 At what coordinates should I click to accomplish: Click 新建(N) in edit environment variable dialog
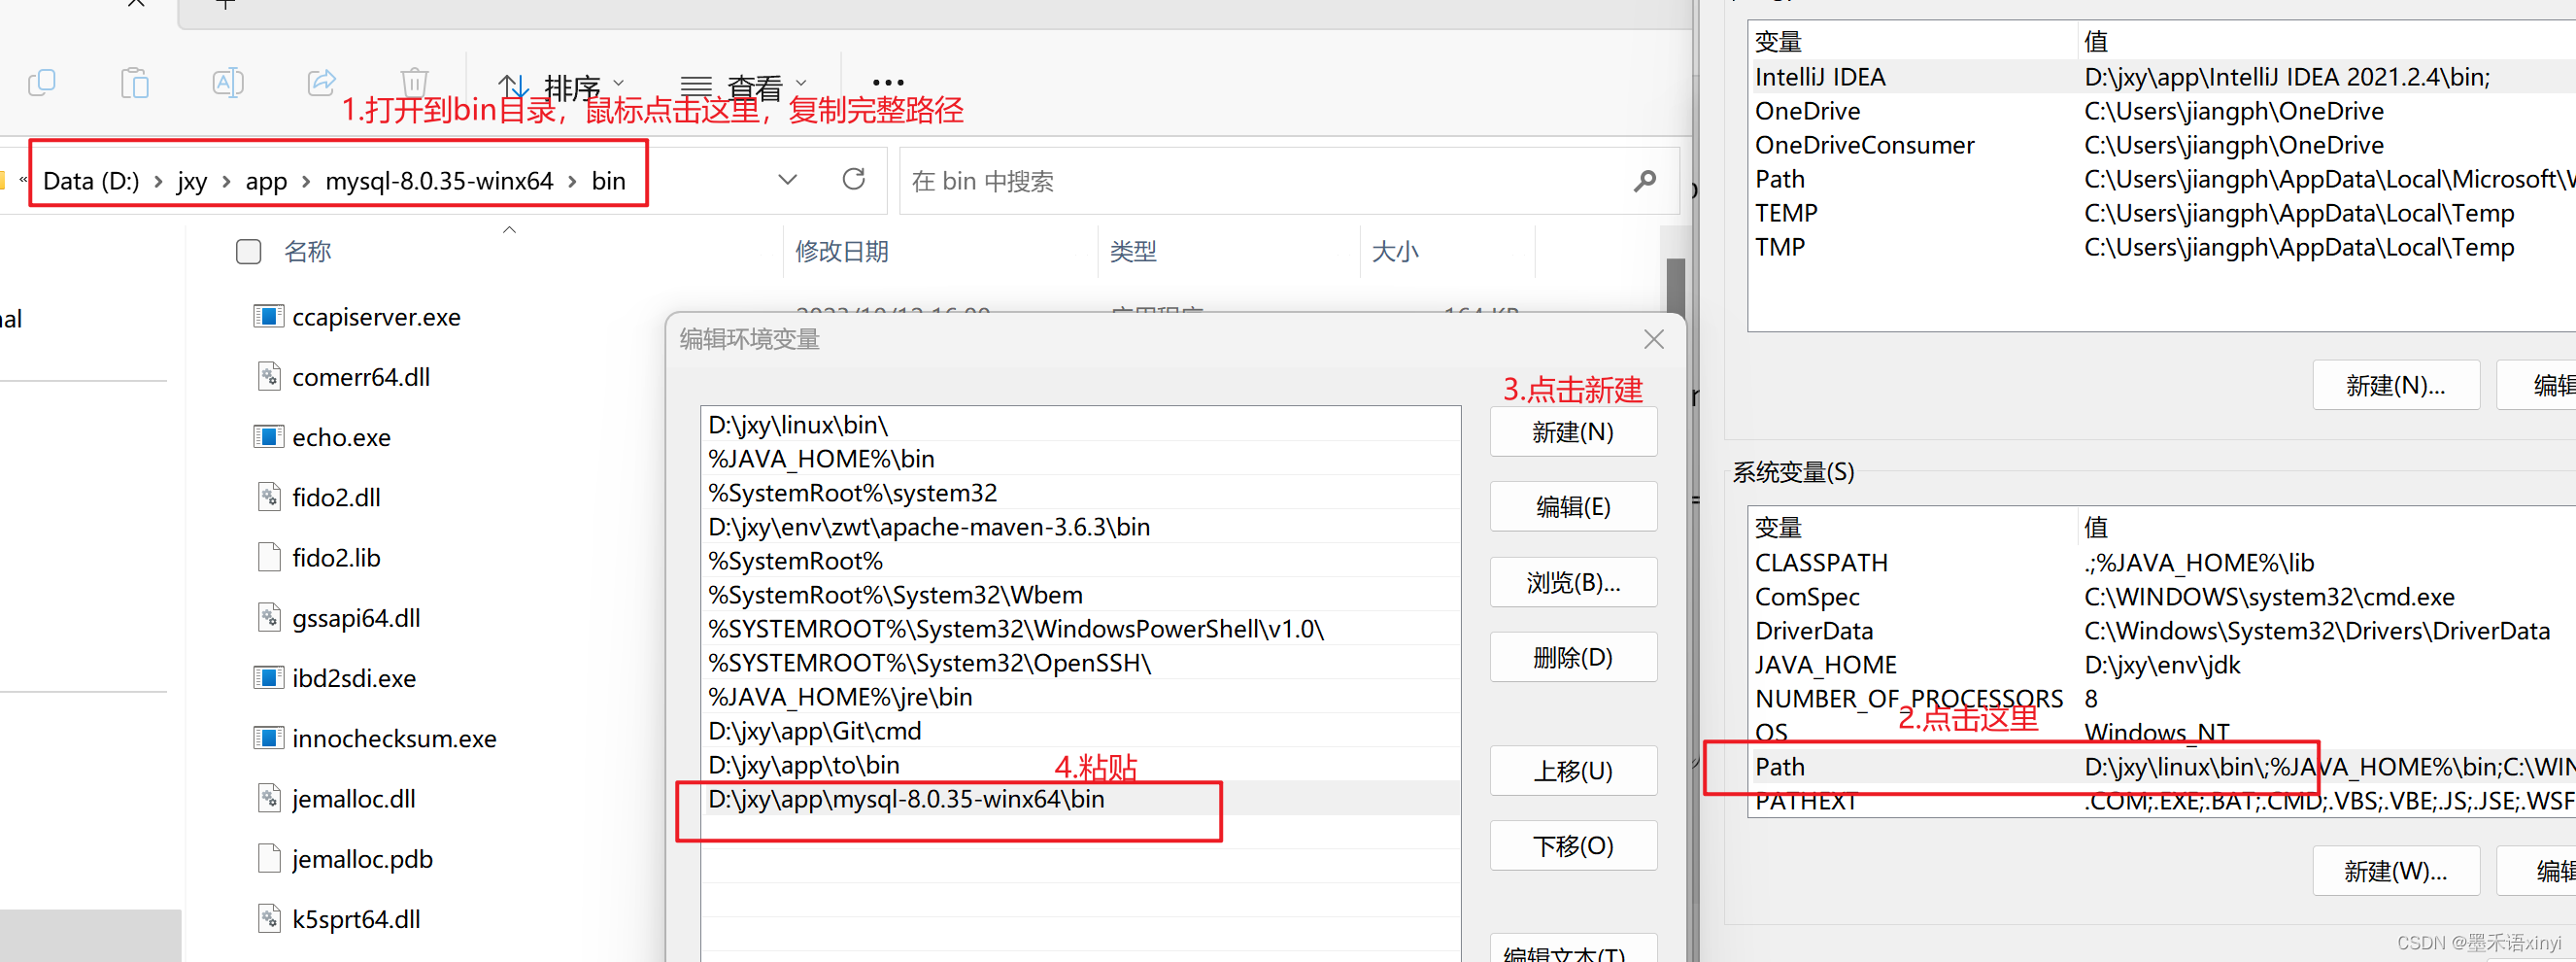point(1573,432)
